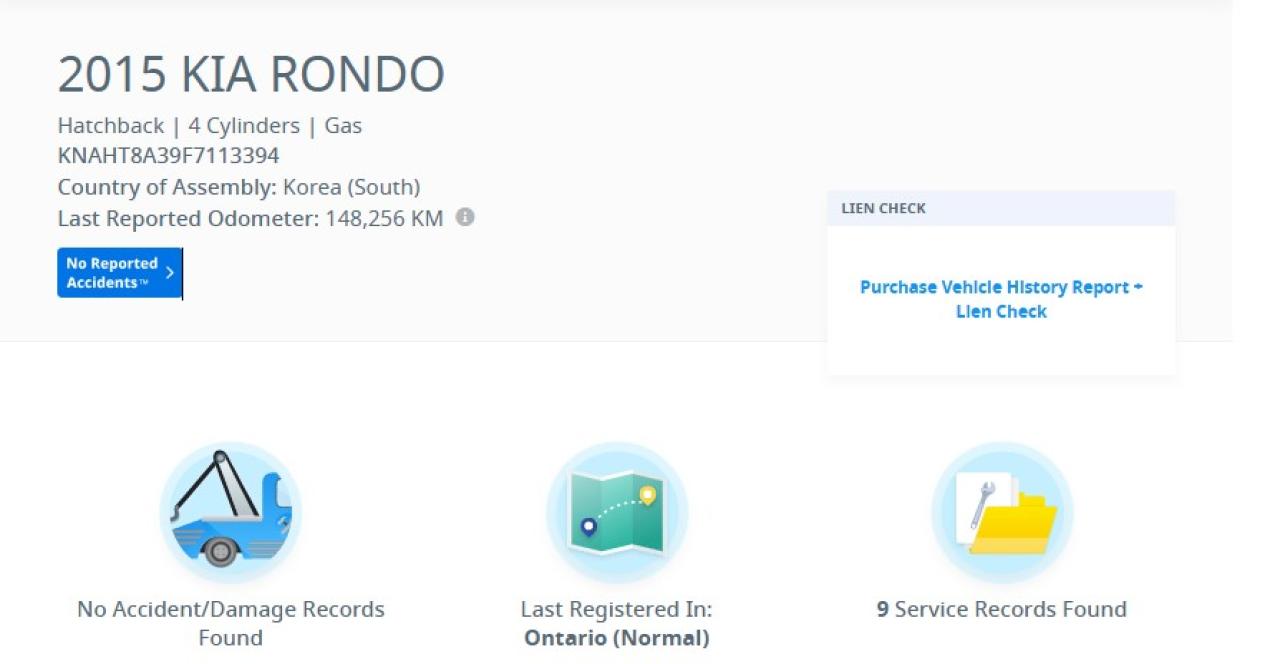The height and width of the screenshot is (664, 1280).
Task: Click the service records folder icon
Action: (1002, 513)
